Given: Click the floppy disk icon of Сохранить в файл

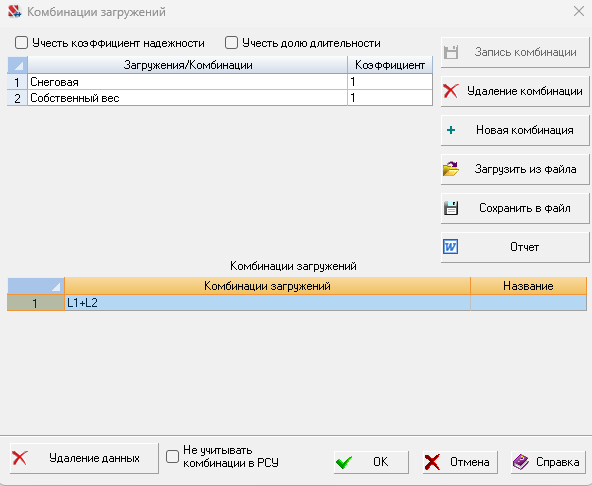Looking at the screenshot, I should tap(451, 208).
